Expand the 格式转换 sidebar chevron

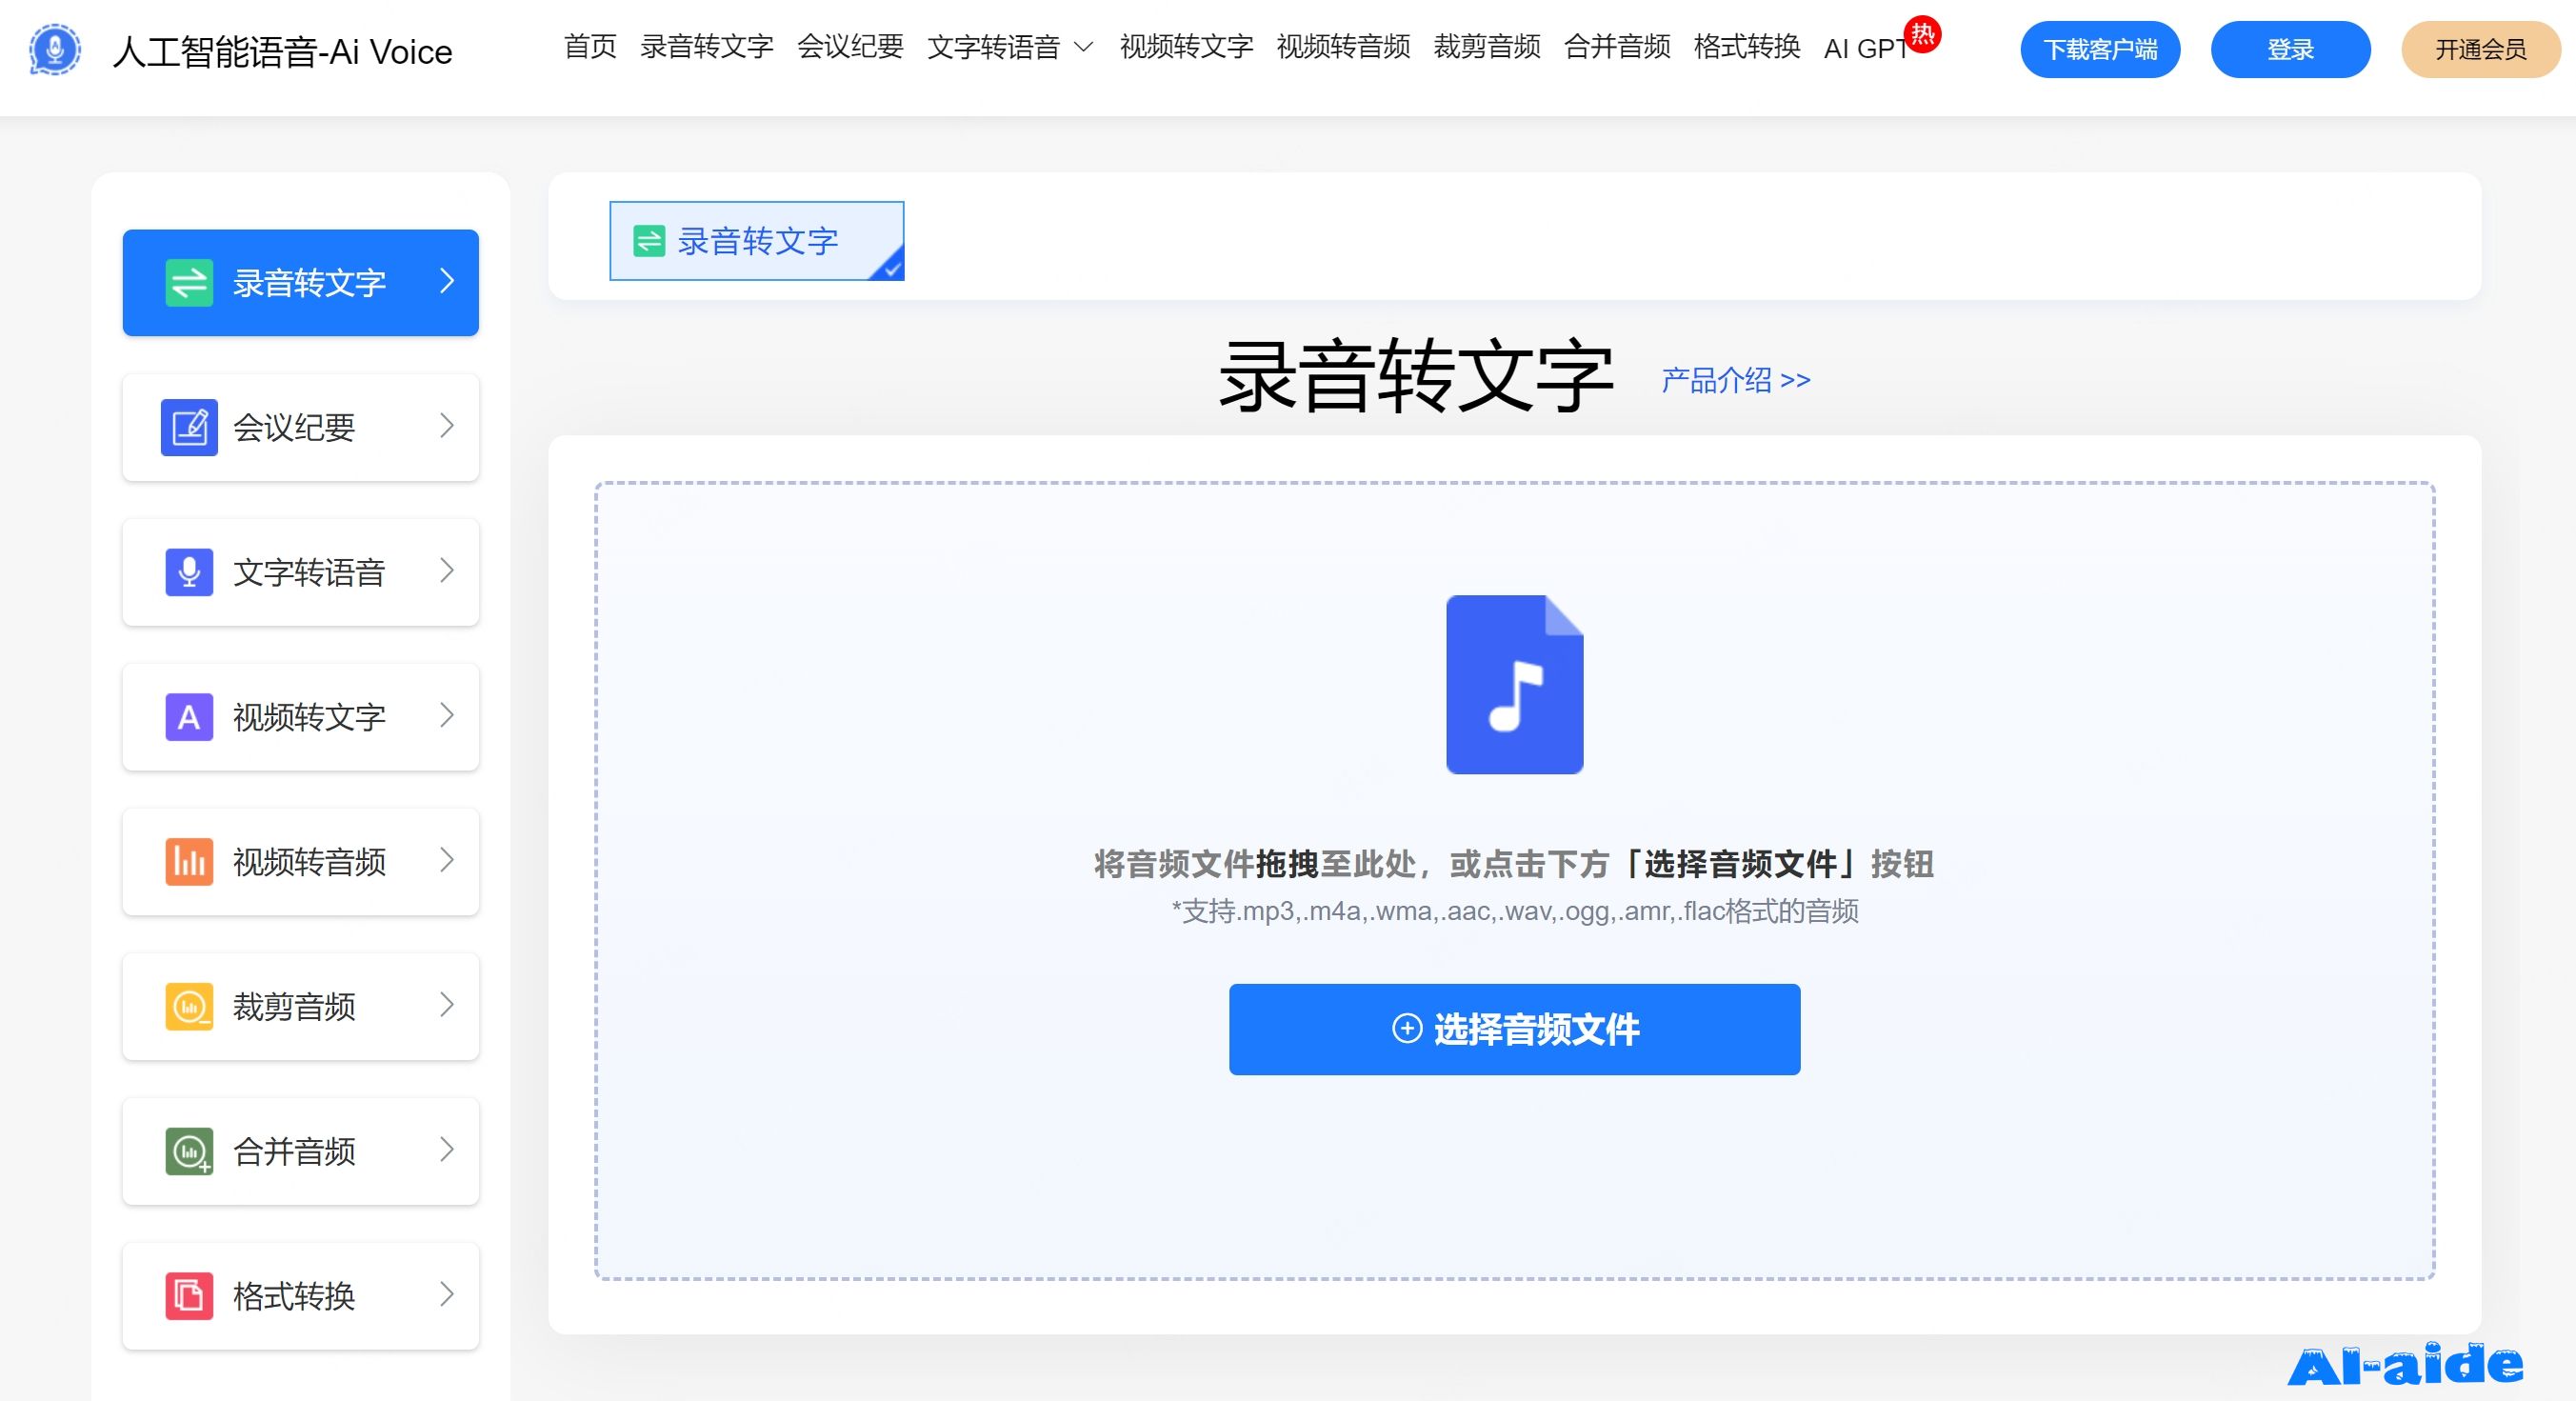coord(447,1294)
